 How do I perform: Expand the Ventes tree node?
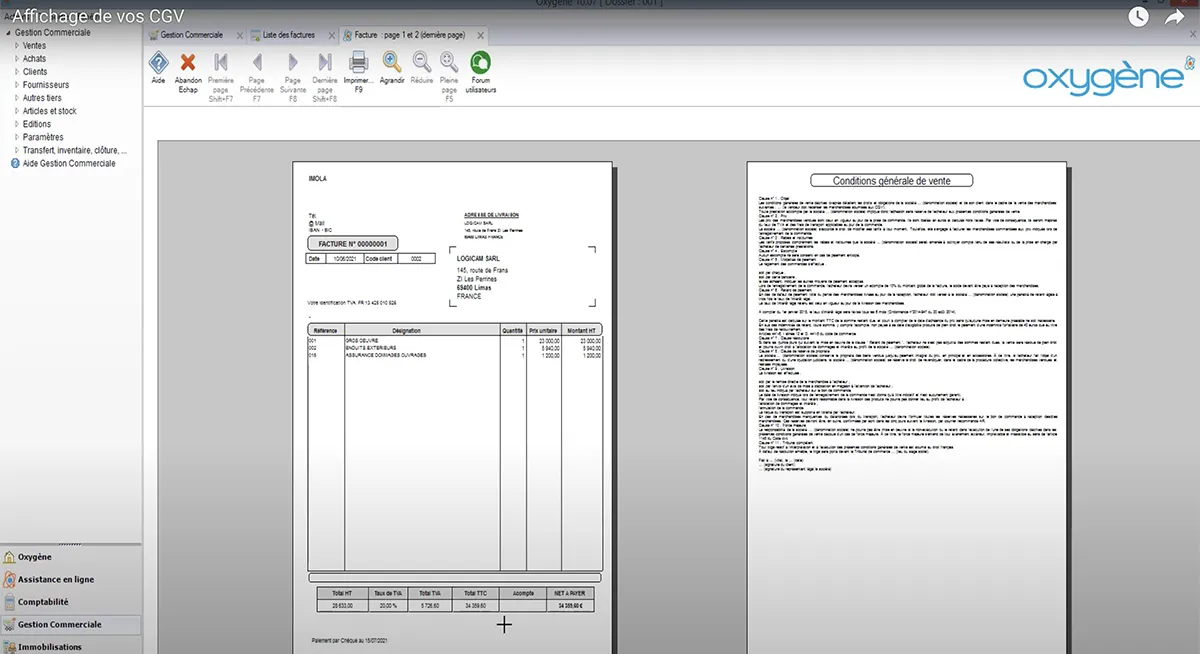click(34, 46)
